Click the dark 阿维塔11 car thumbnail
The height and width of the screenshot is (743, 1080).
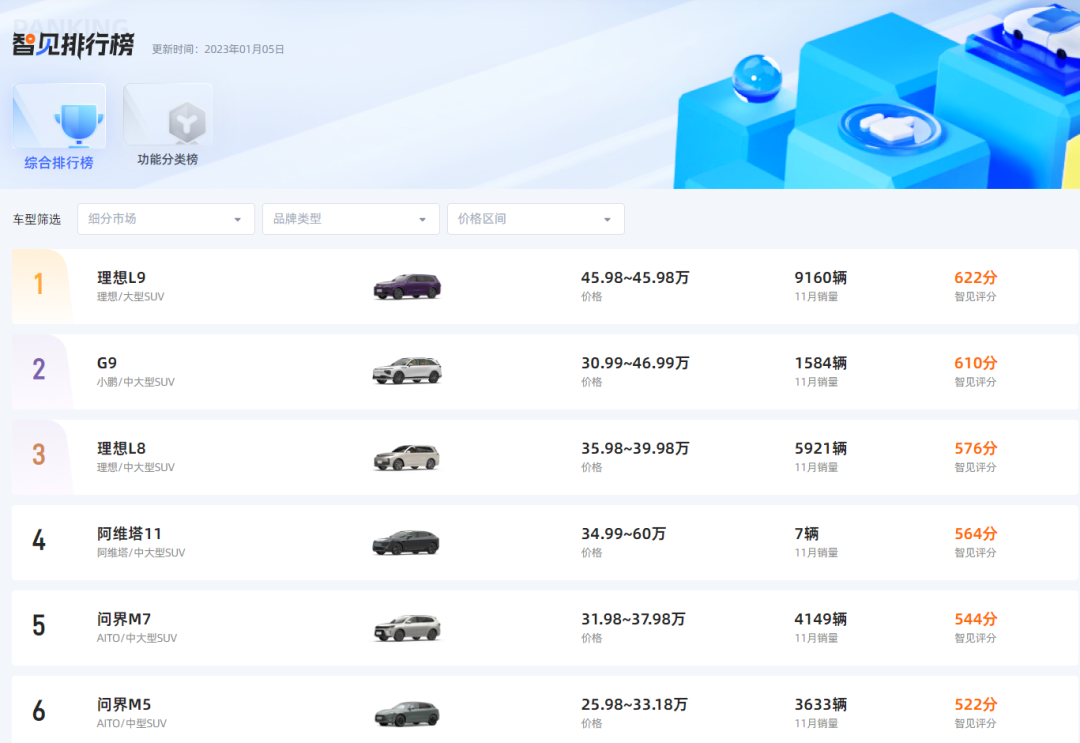tap(406, 543)
